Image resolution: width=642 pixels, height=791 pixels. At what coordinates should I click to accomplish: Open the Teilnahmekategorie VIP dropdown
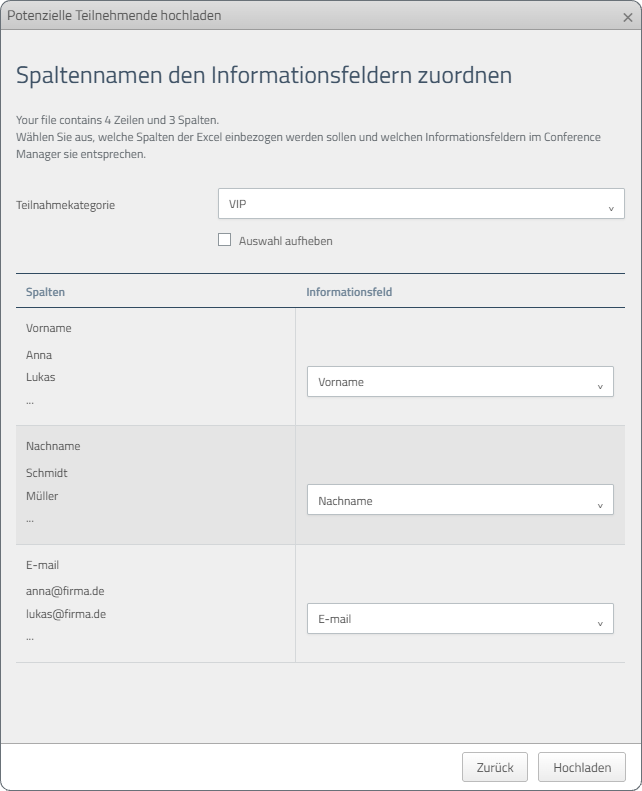(x=421, y=204)
